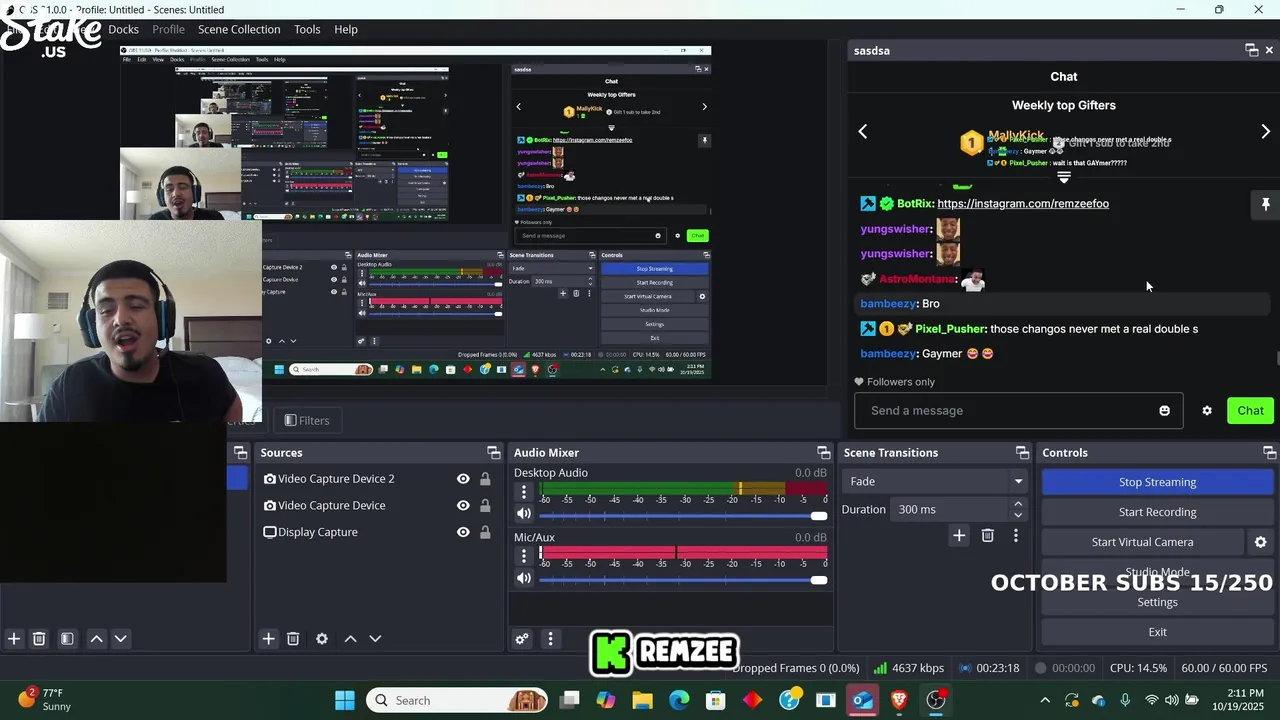
Task: Mute Desktop Audio speaker icon
Action: (523, 514)
